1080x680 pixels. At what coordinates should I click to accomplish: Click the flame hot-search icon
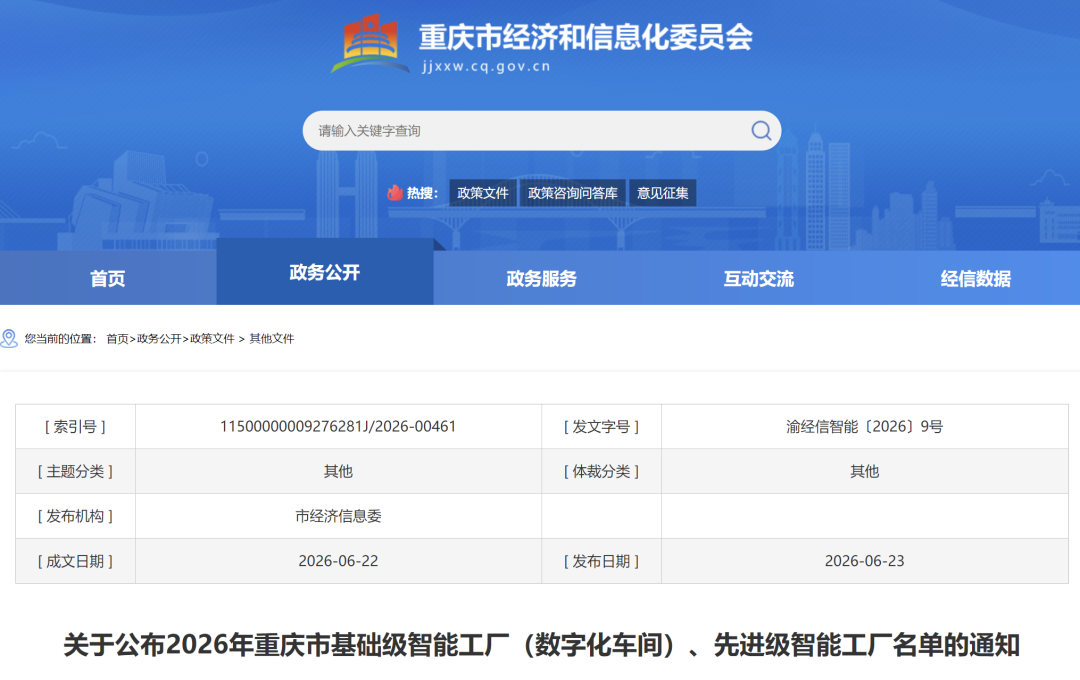[x=395, y=193]
